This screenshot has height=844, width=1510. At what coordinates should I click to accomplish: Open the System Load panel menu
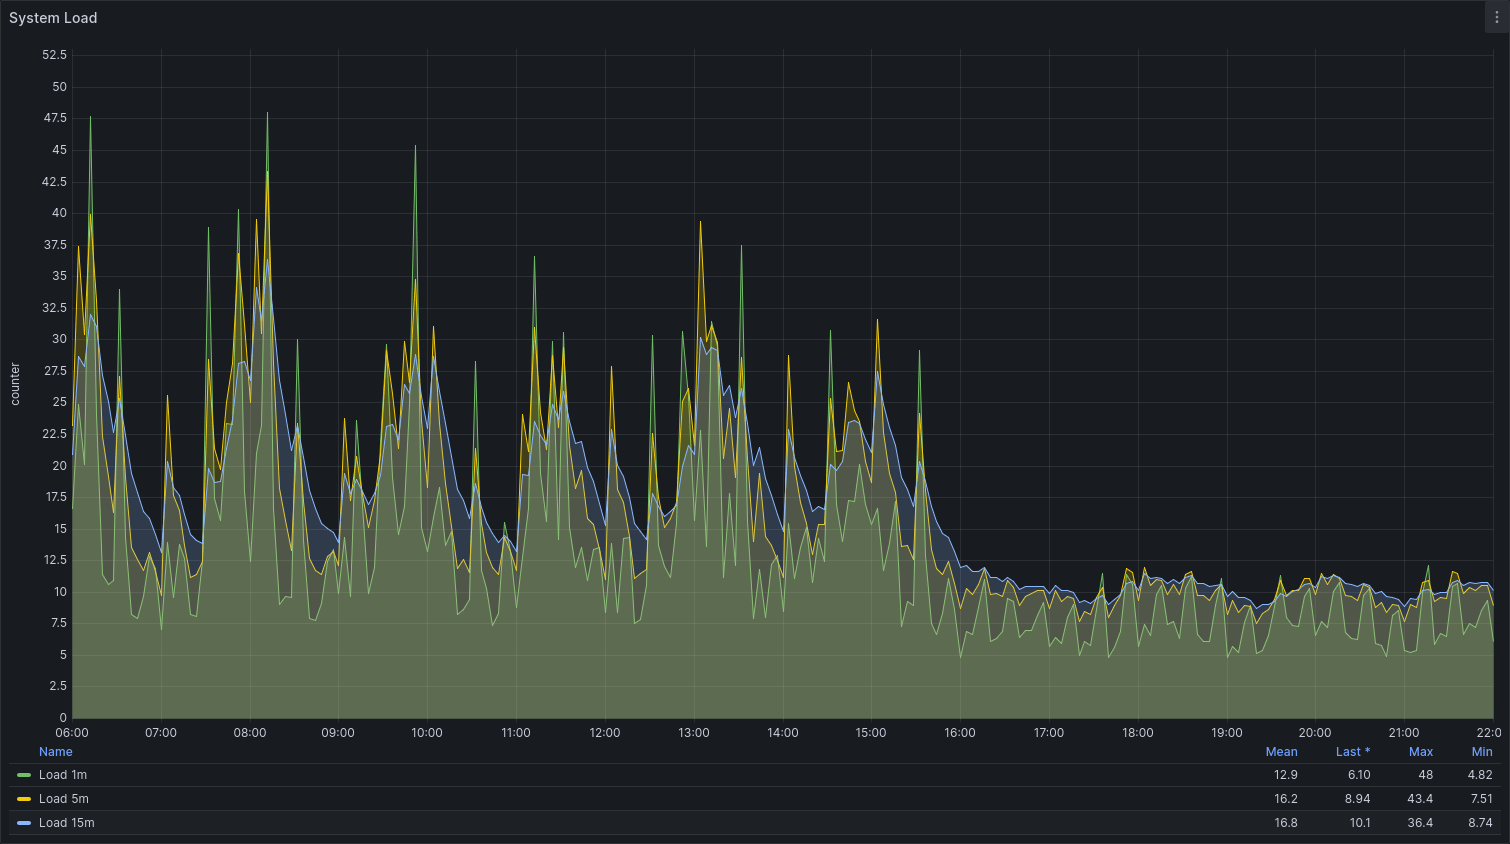[x=1496, y=18]
